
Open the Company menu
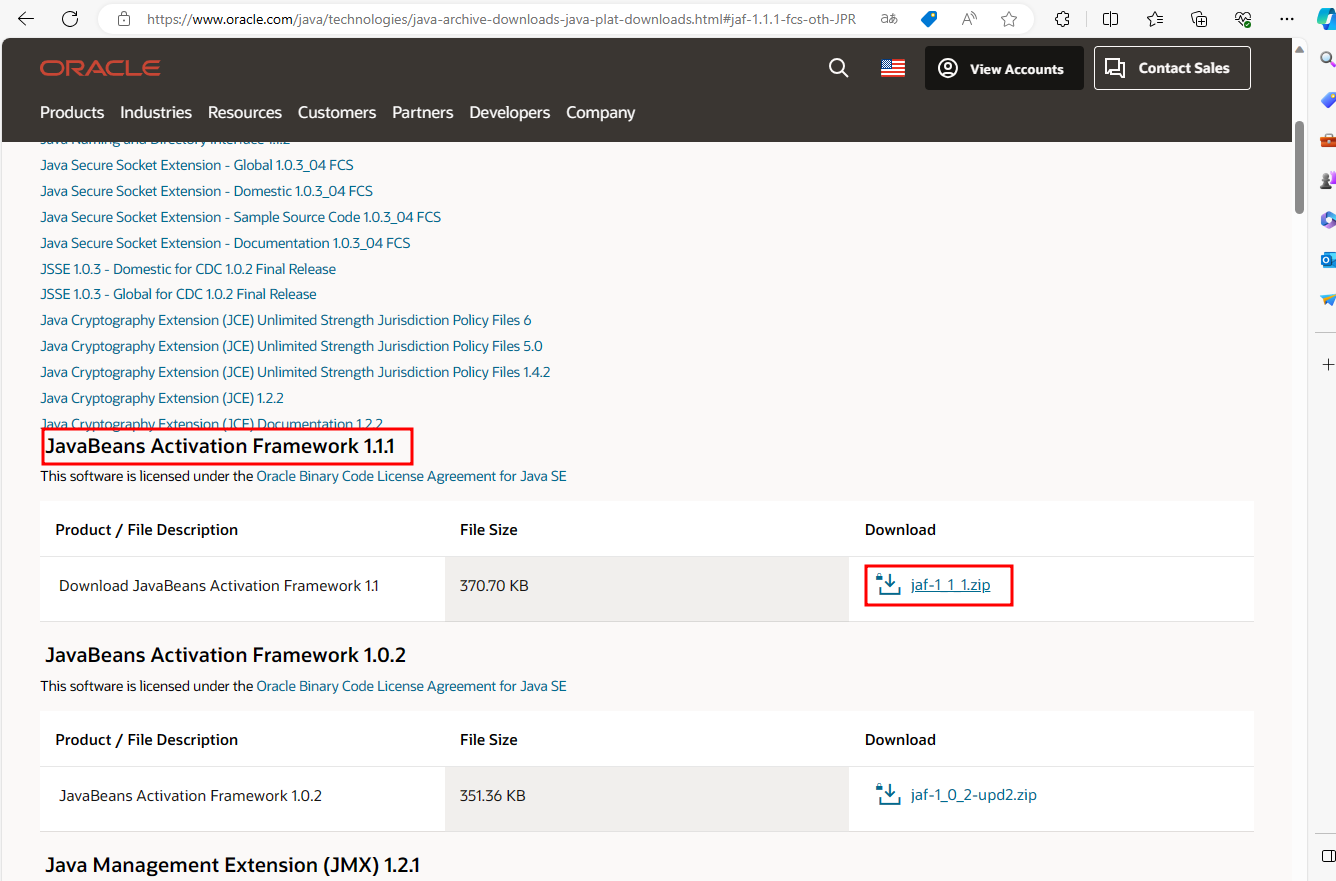[x=601, y=112]
